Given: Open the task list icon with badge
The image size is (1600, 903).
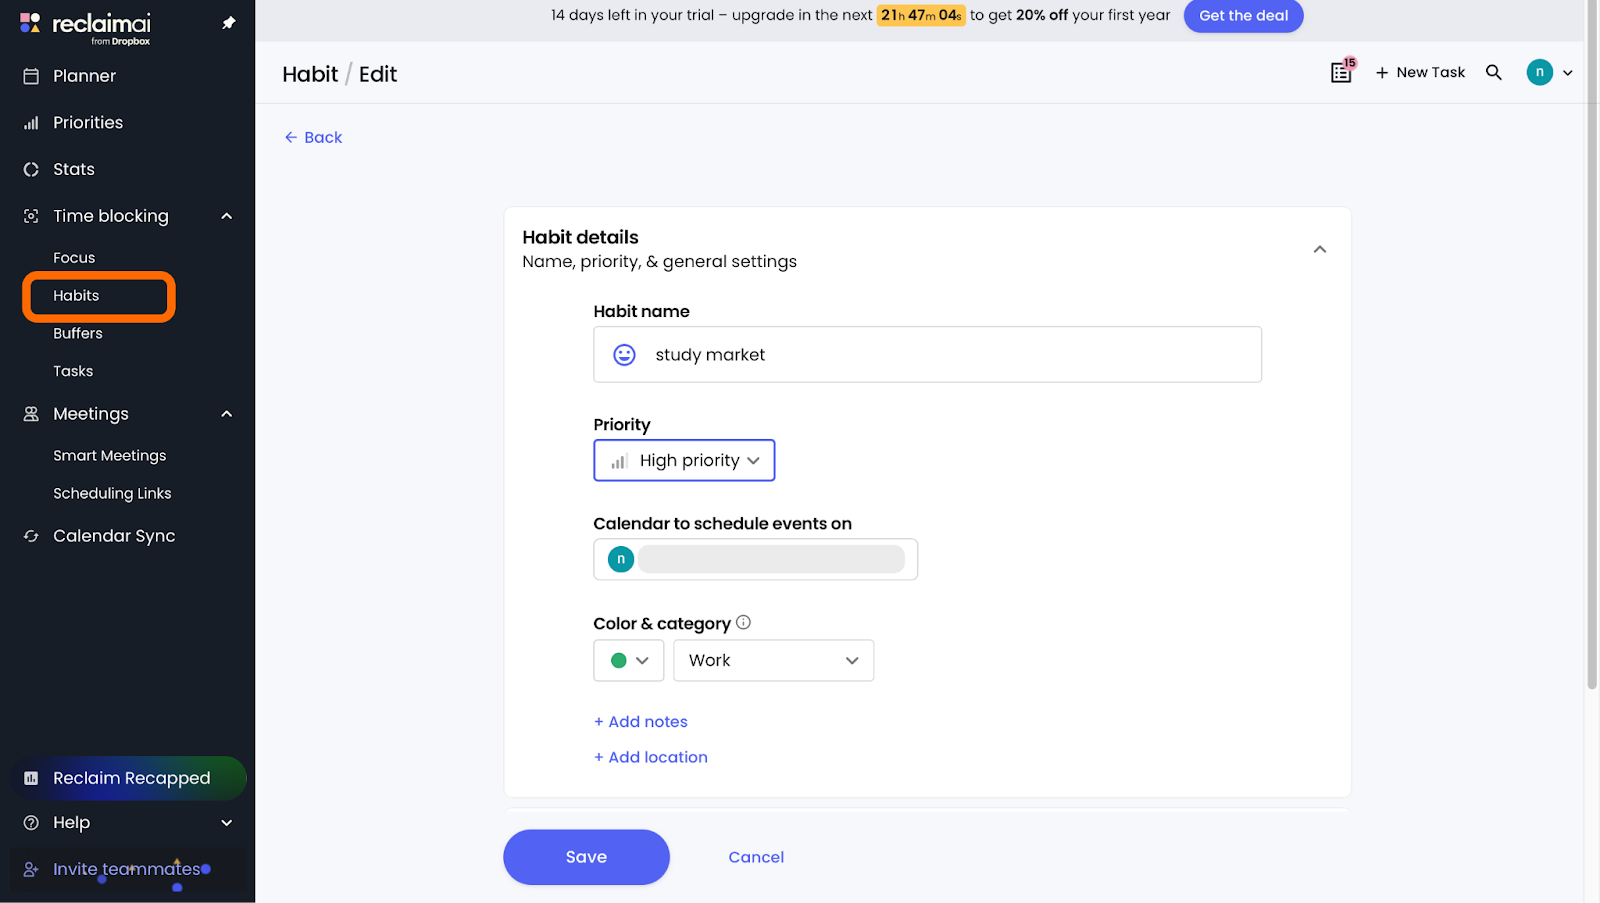Looking at the screenshot, I should tap(1341, 72).
